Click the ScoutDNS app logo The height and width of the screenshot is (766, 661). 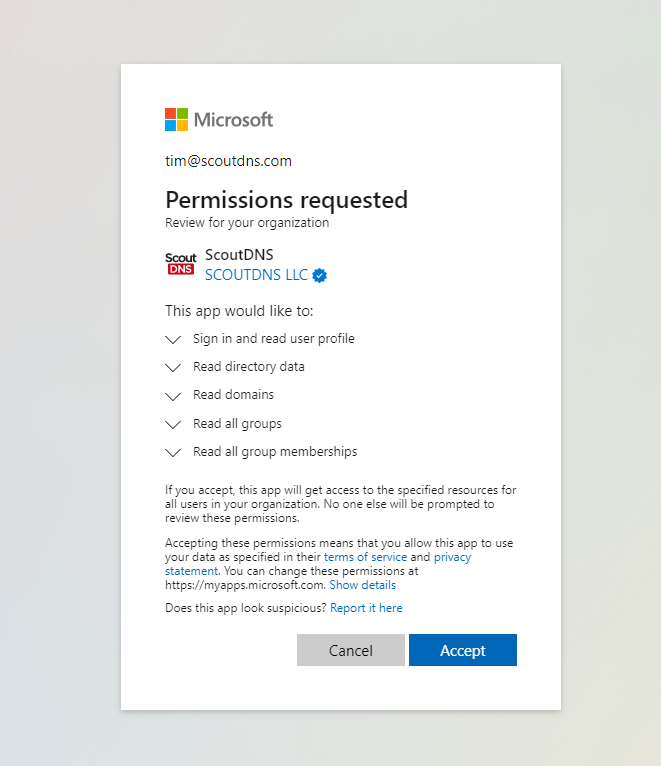tap(181, 264)
